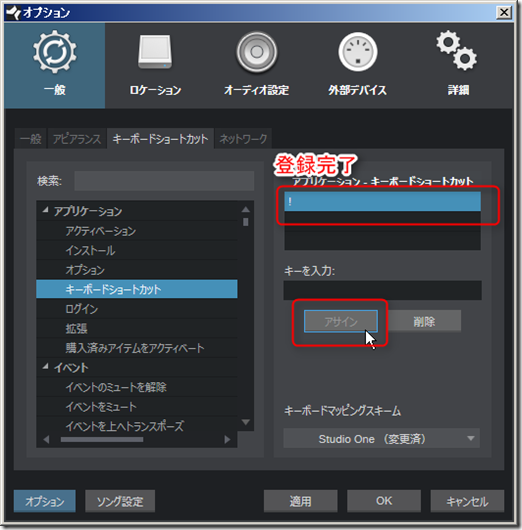Select 拡張 in the command list

[x=137, y=328]
